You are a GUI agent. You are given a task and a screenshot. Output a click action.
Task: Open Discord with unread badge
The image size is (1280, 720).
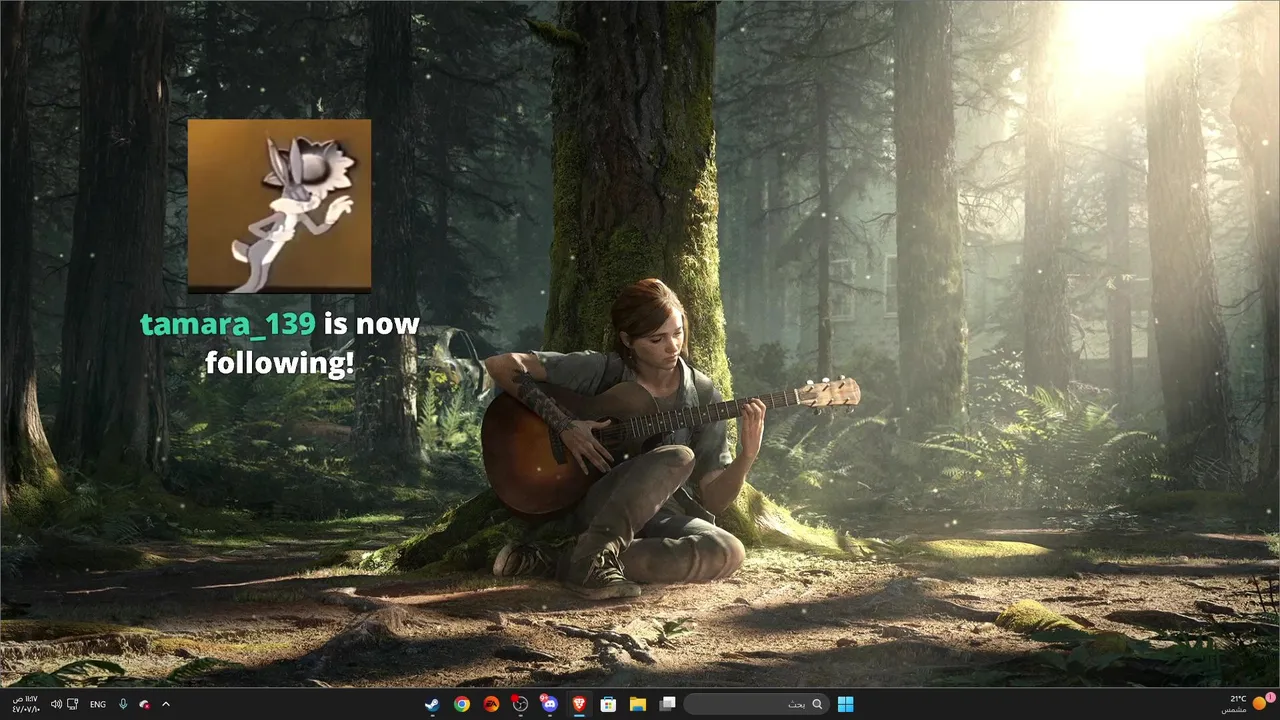(549, 704)
